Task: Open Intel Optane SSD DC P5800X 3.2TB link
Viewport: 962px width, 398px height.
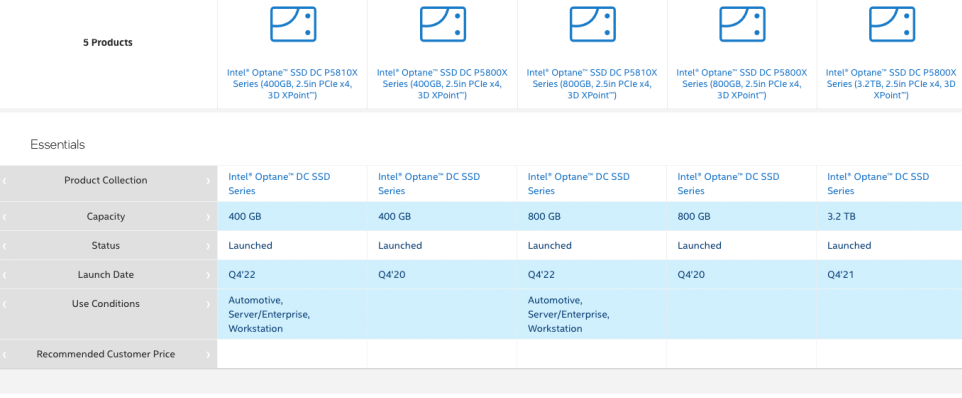Action: click(x=891, y=84)
